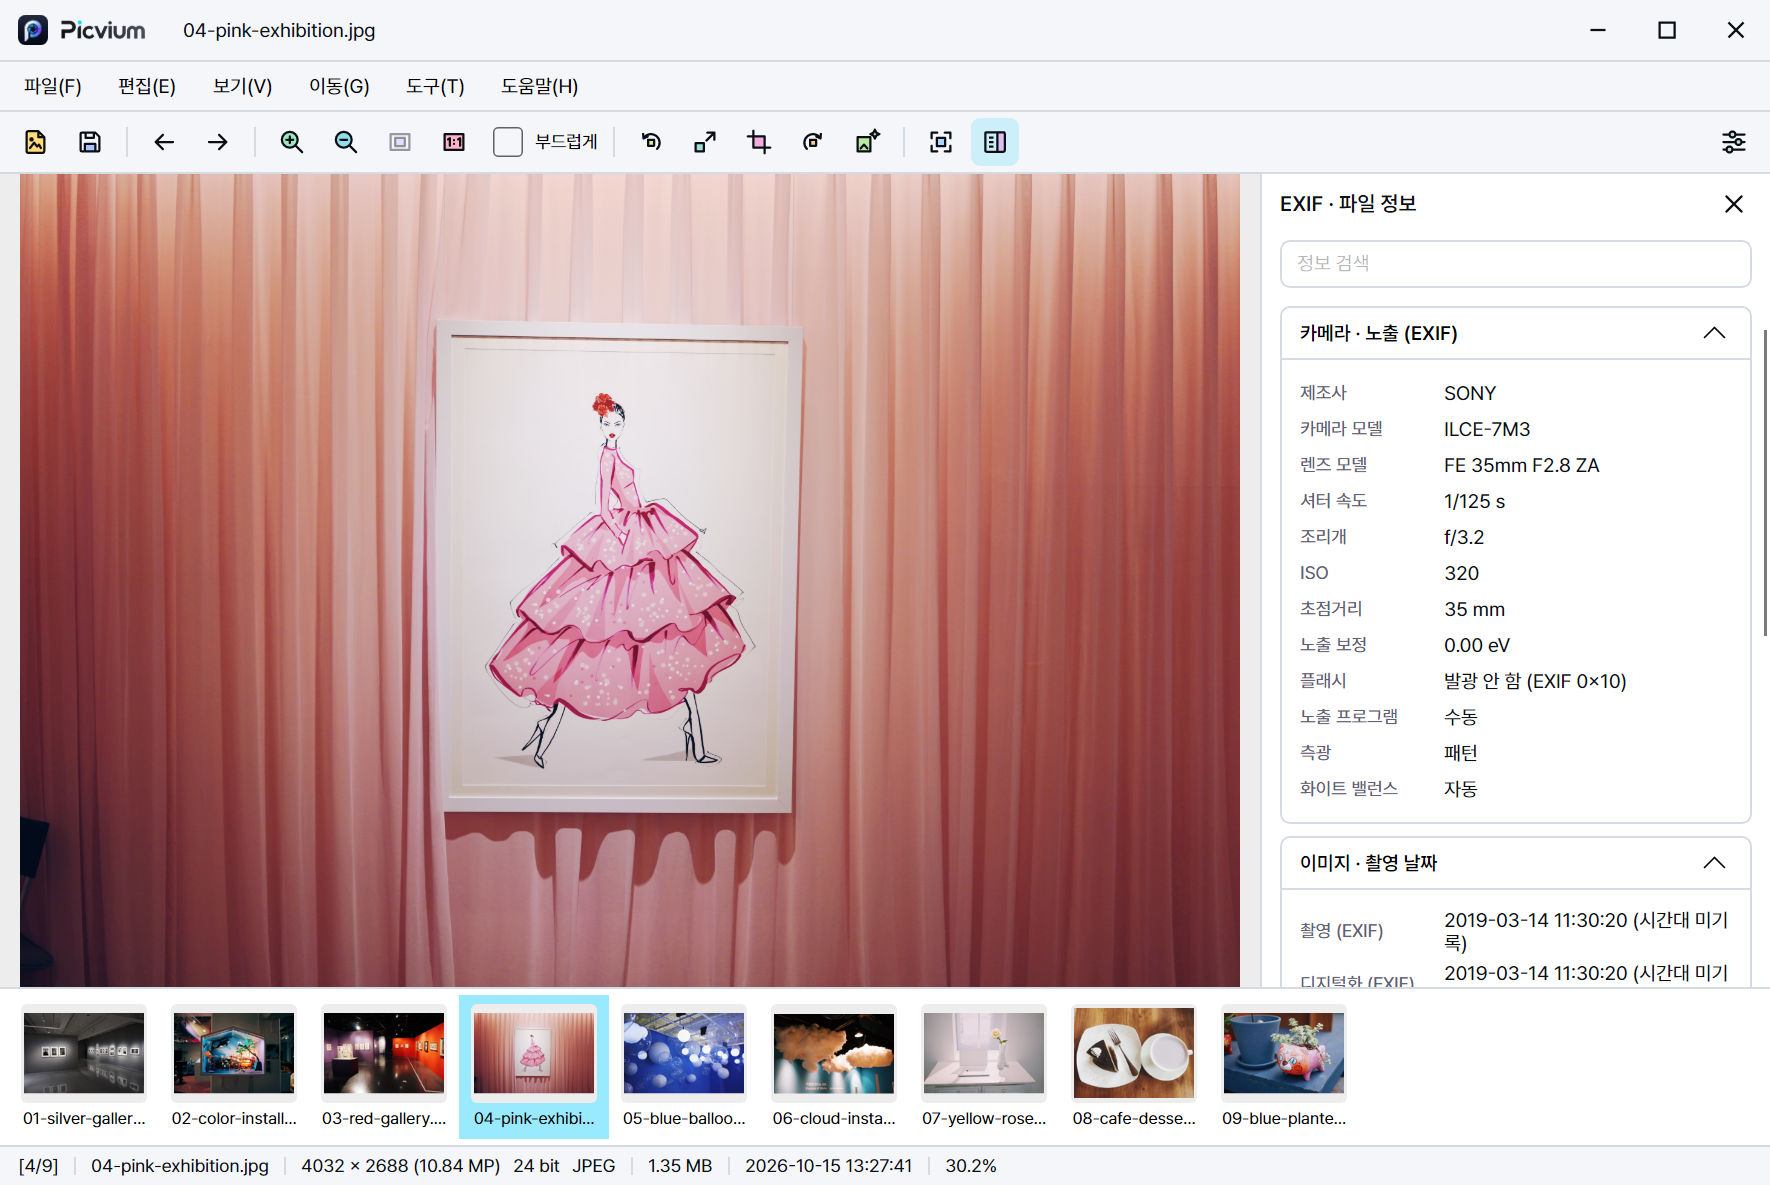Screen dimensions: 1770x1185
Task: Save the image using the floppy icon
Action: tap(90, 142)
